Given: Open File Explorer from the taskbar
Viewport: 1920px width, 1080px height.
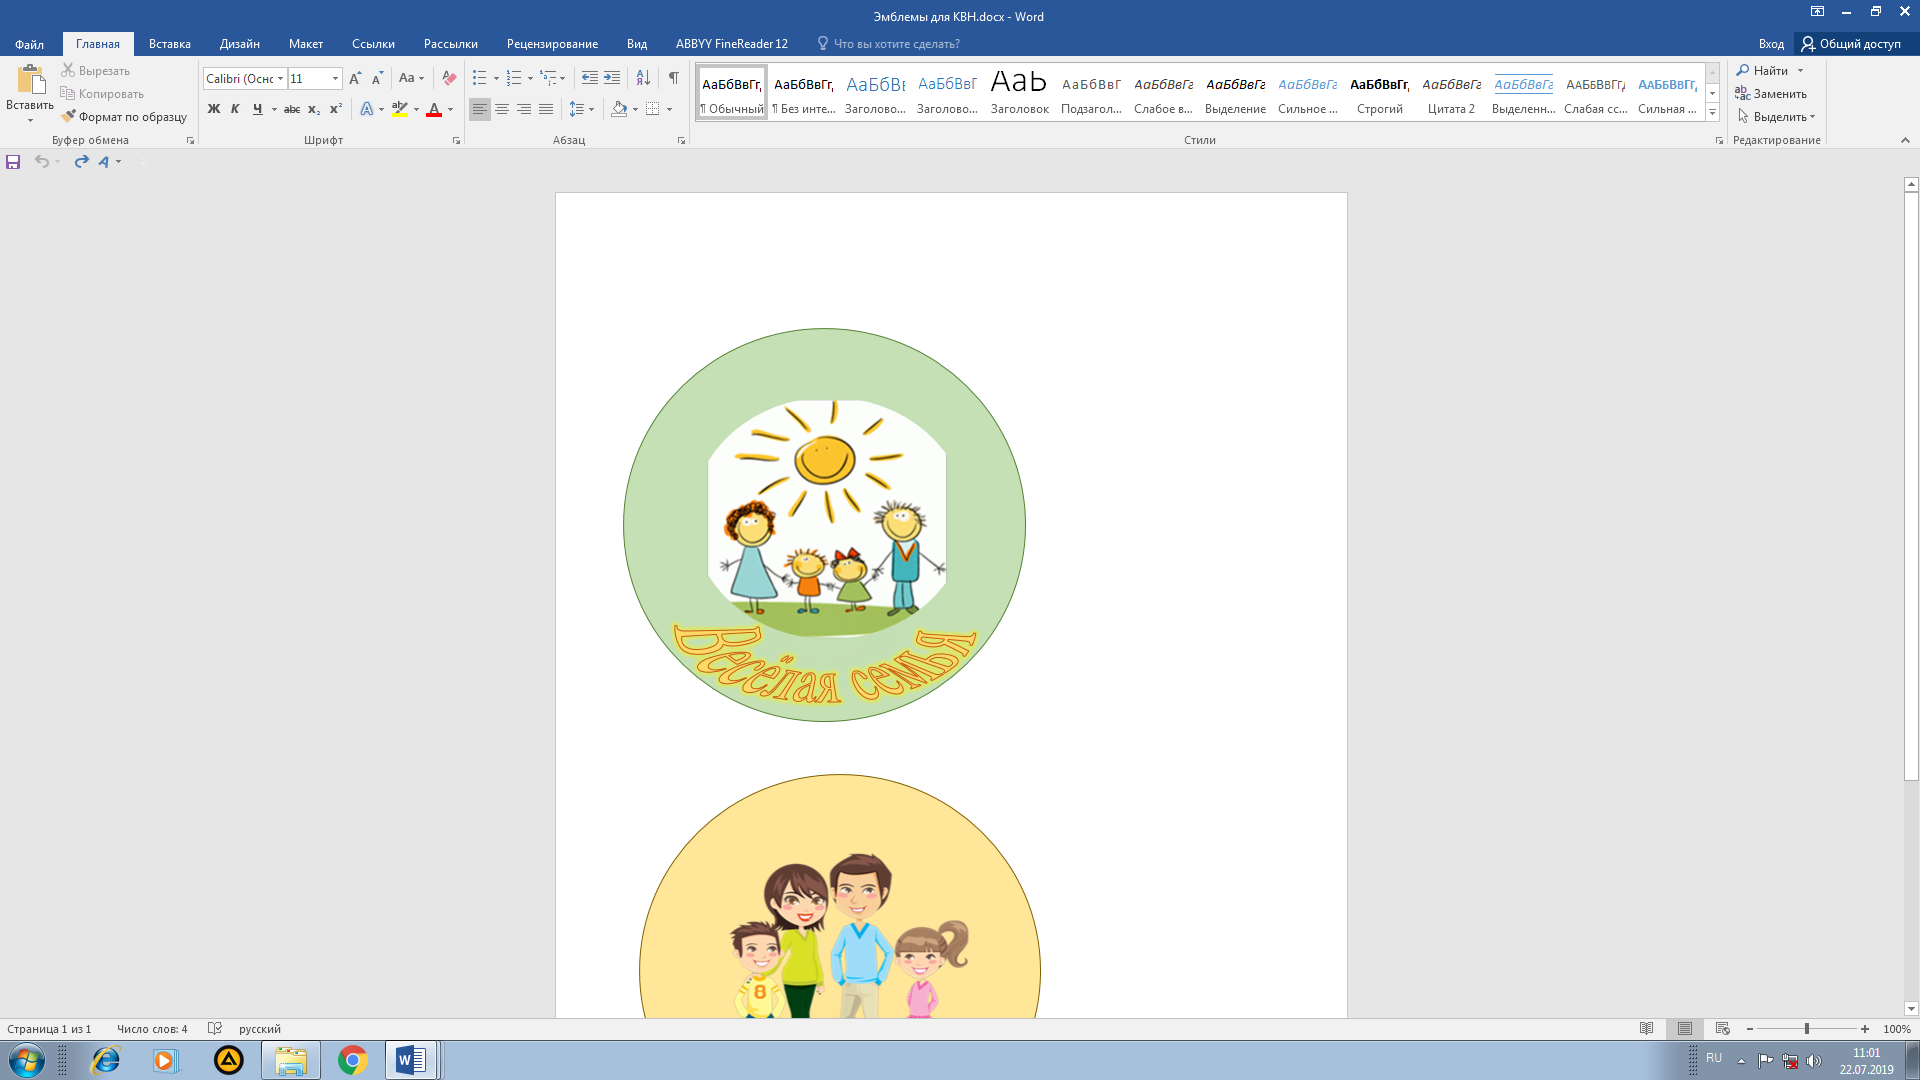Looking at the screenshot, I should (290, 1060).
